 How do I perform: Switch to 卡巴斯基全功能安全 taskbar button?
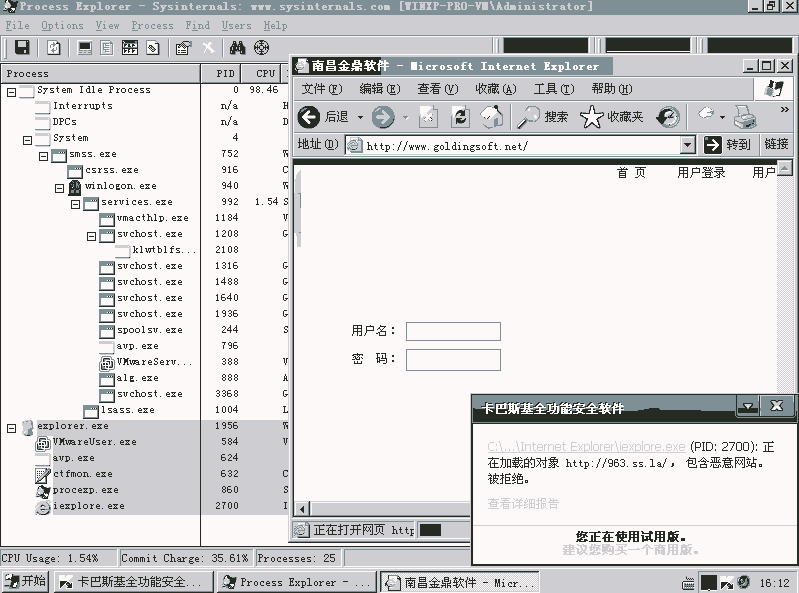coord(135,582)
